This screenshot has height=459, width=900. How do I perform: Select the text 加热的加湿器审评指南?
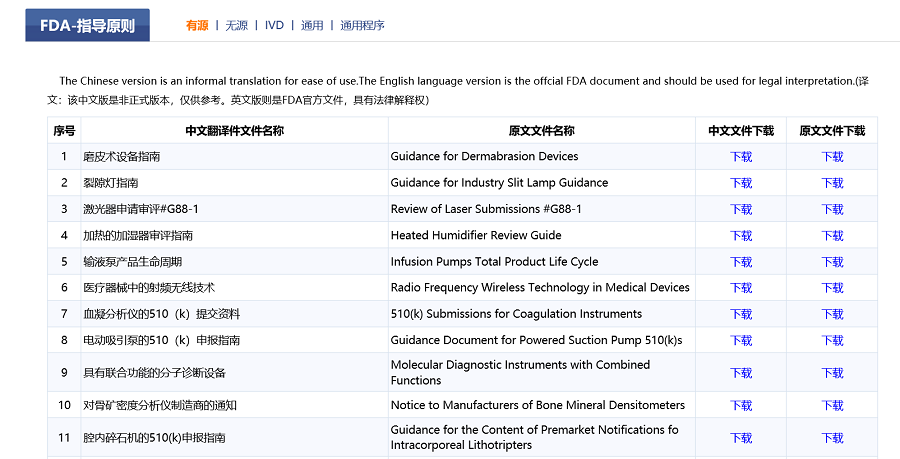click(x=138, y=236)
